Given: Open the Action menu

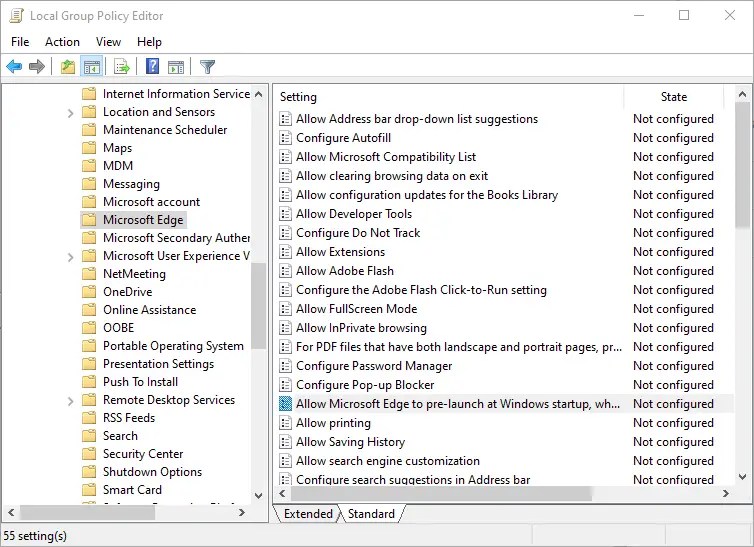Looking at the screenshot, I should pyautogui.click(x=63, y=42).
